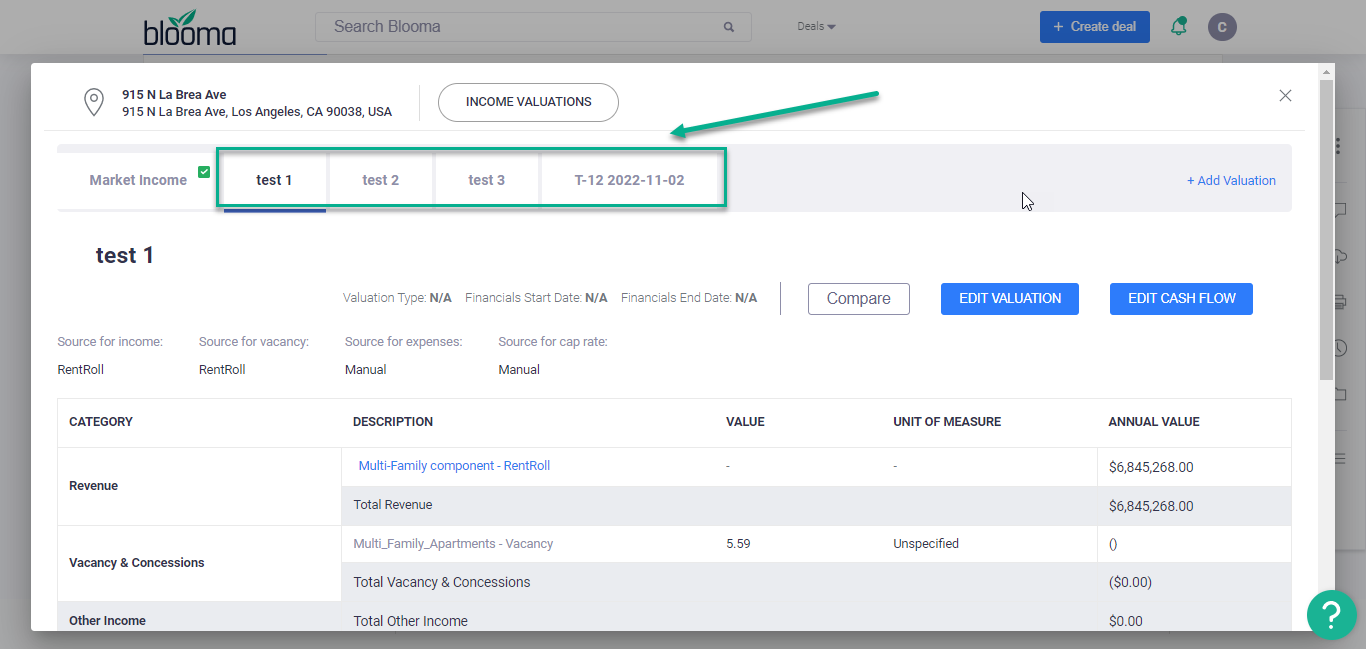The image size is (1366, 649).
Task: Click the full Los Angeles address line
Action: [x=257, y=112]
